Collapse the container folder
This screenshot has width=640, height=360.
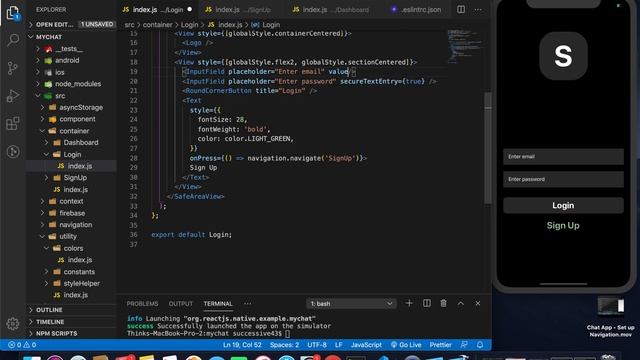71,131
